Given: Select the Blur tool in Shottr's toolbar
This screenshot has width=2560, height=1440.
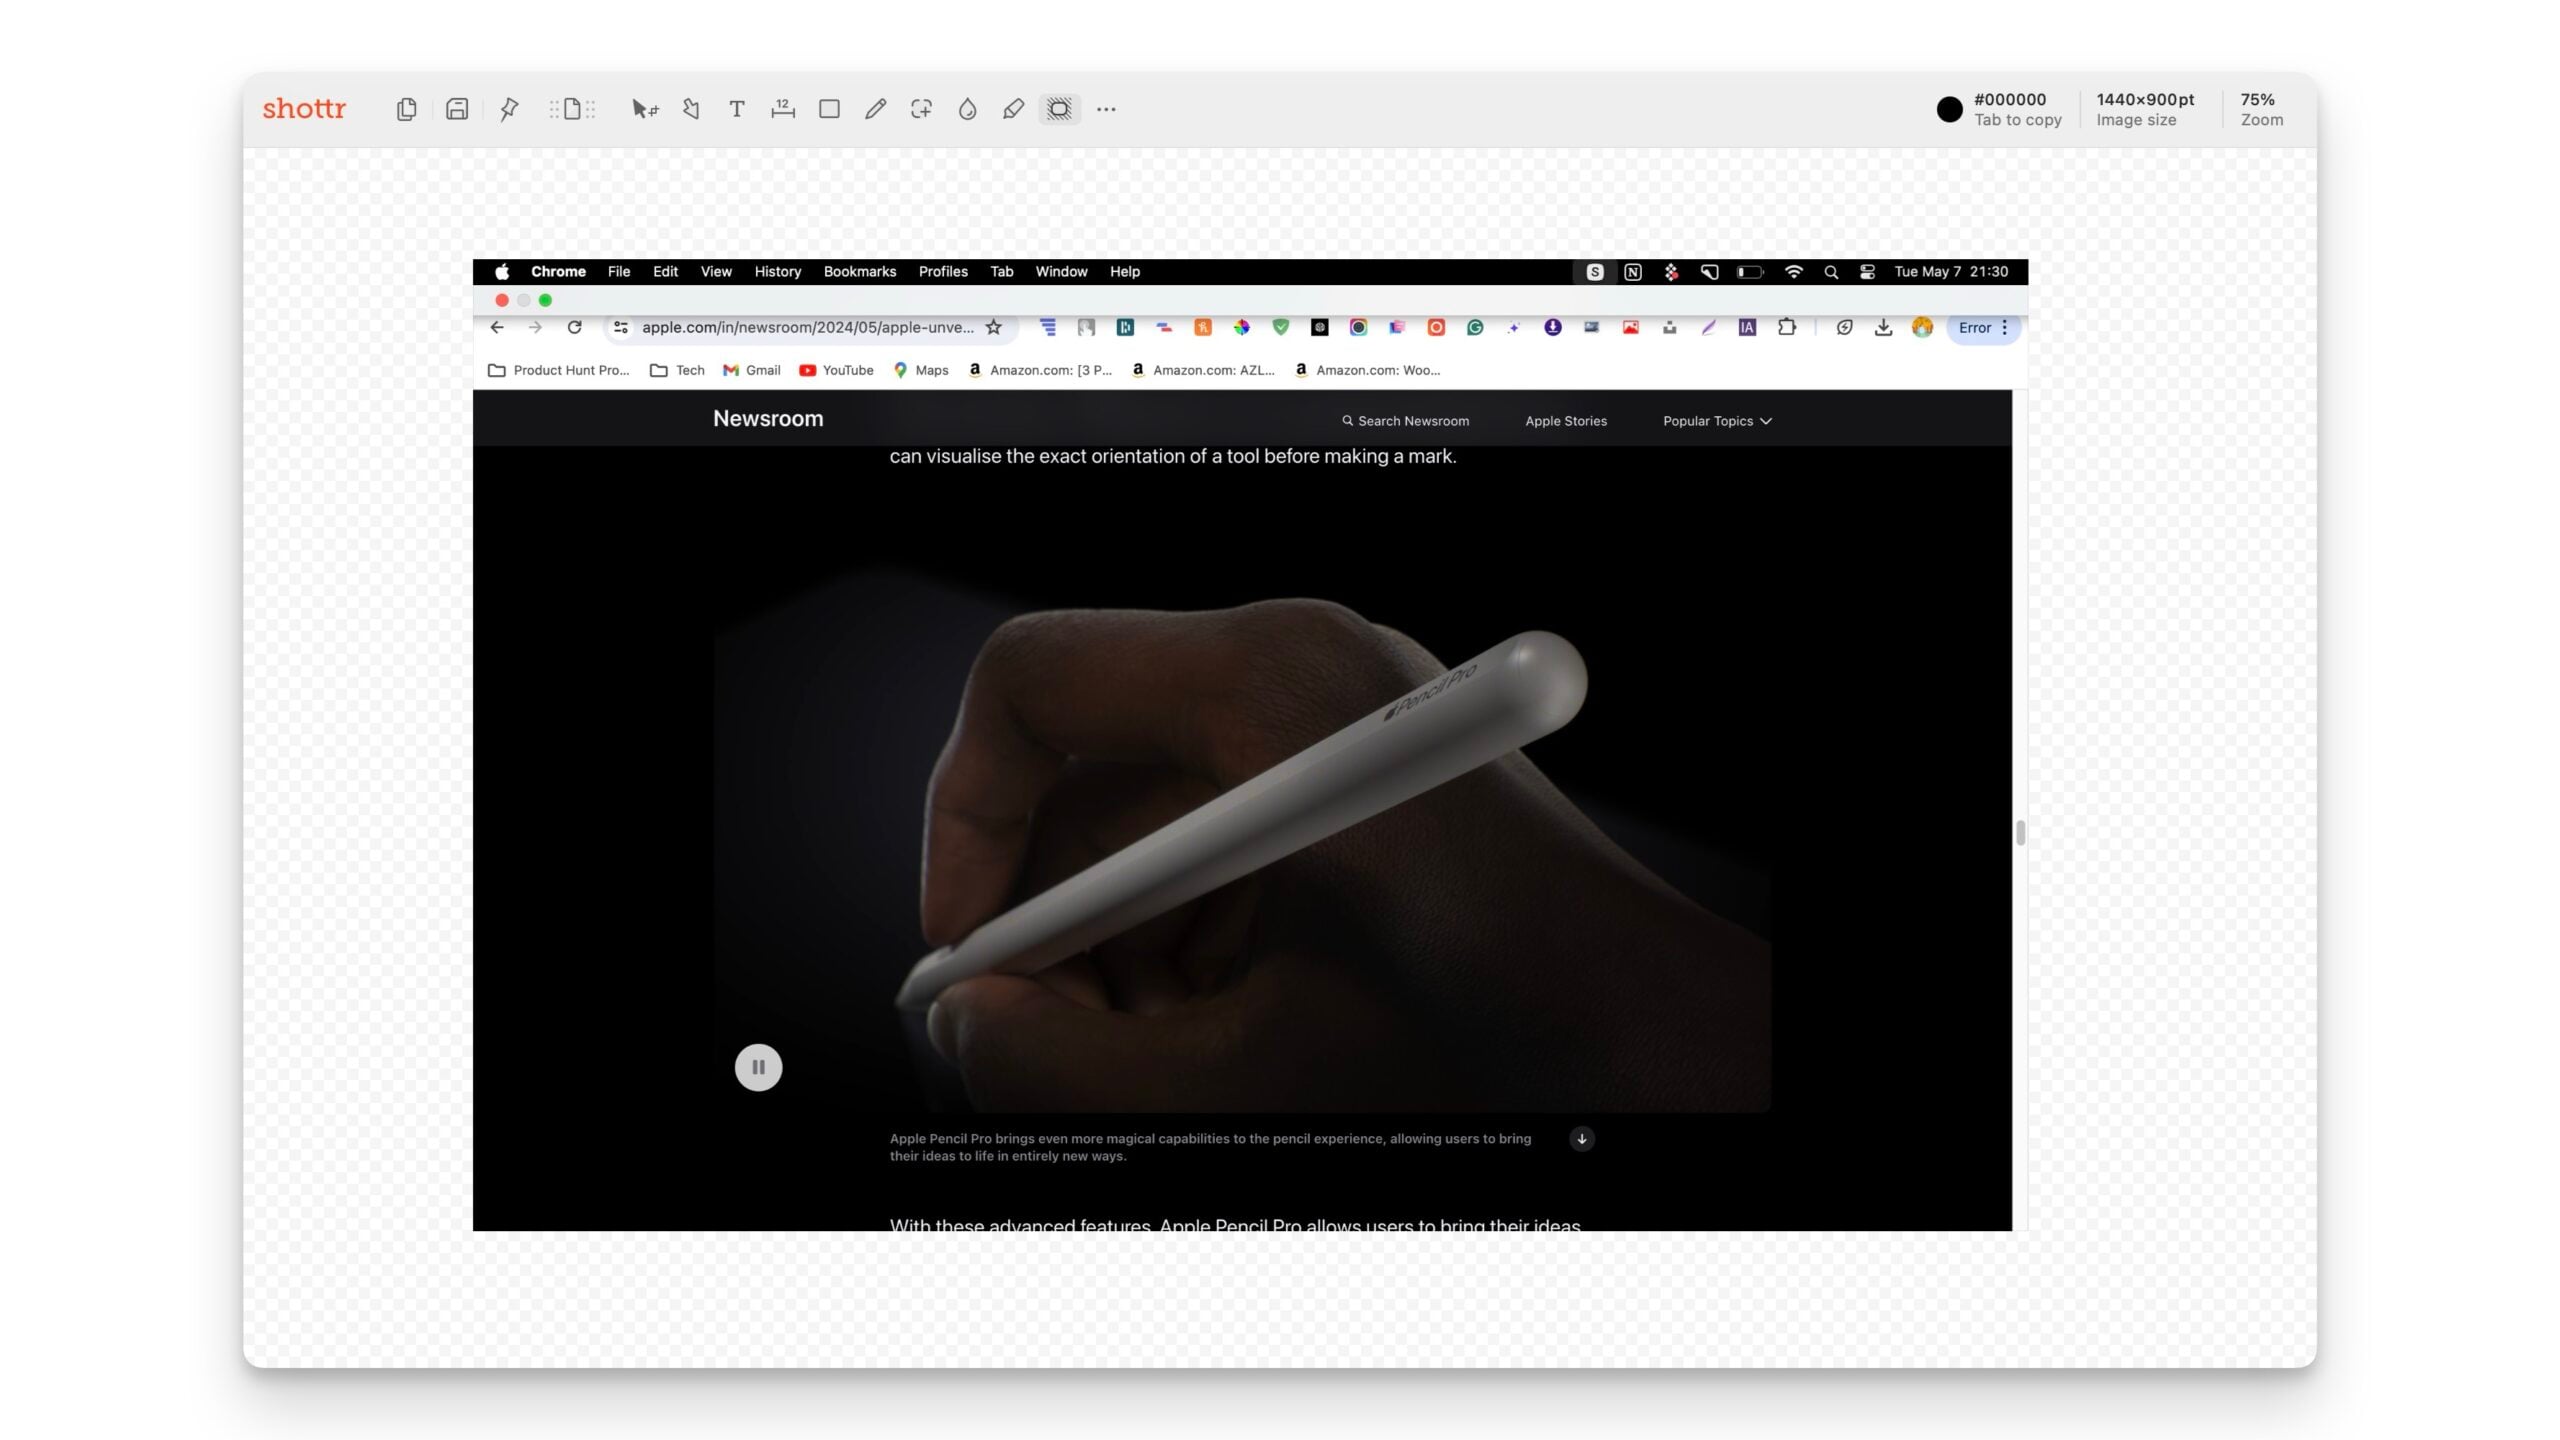Looking at the screenshot, I should click(967, 109).
